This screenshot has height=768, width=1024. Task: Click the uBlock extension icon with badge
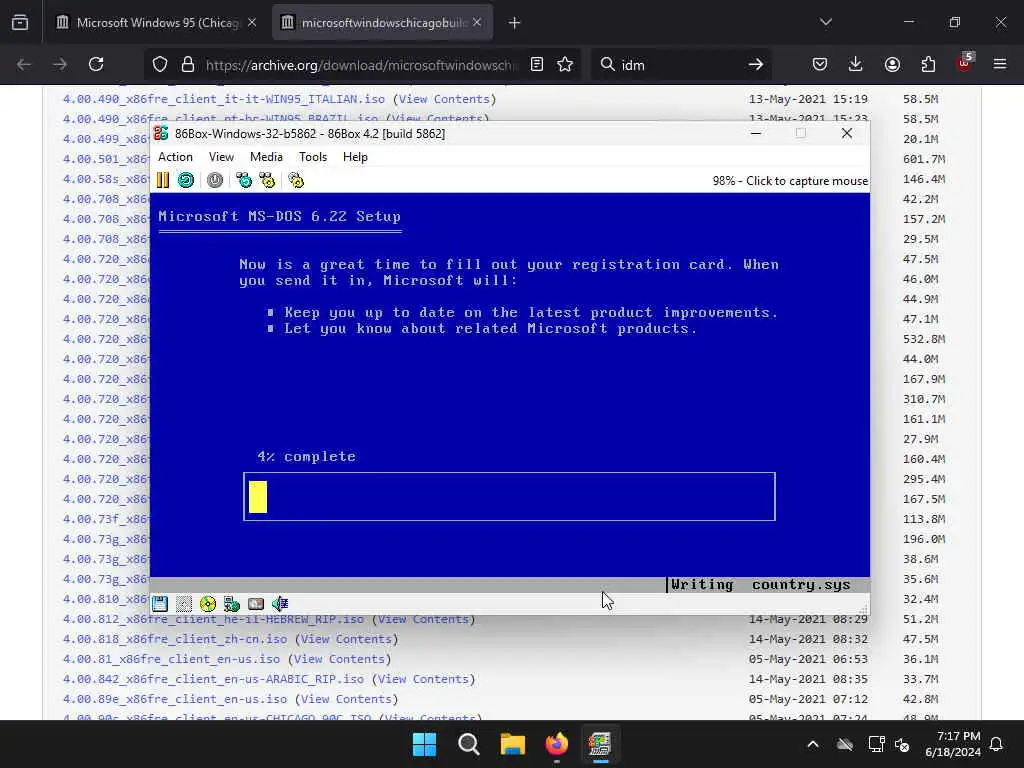tap(965, 63)
